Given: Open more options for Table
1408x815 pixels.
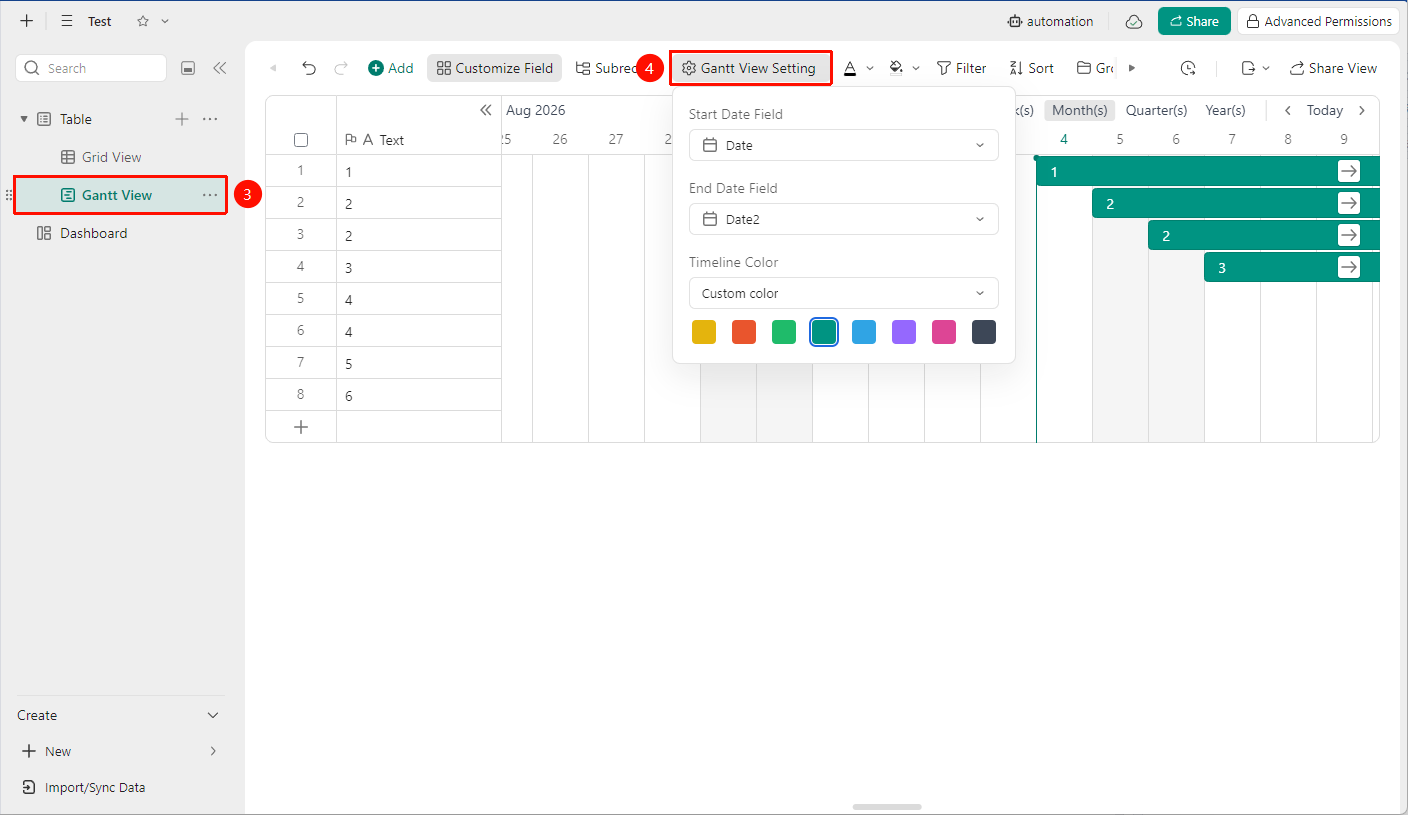Looking at the screenshot, I should pos(210,119).
